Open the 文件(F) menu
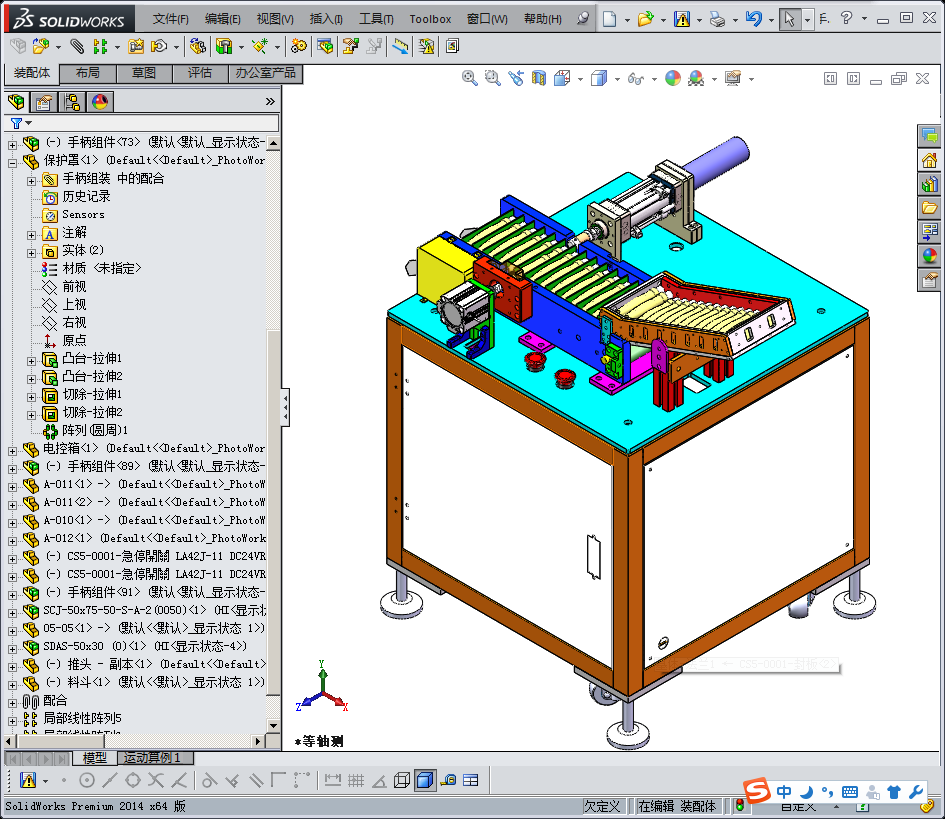Viewport: 945px width, 819px height. coord(171,19)
